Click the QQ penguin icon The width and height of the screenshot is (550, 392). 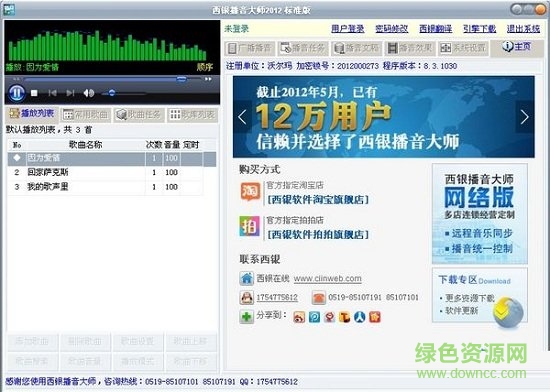[x=247, y=298]
